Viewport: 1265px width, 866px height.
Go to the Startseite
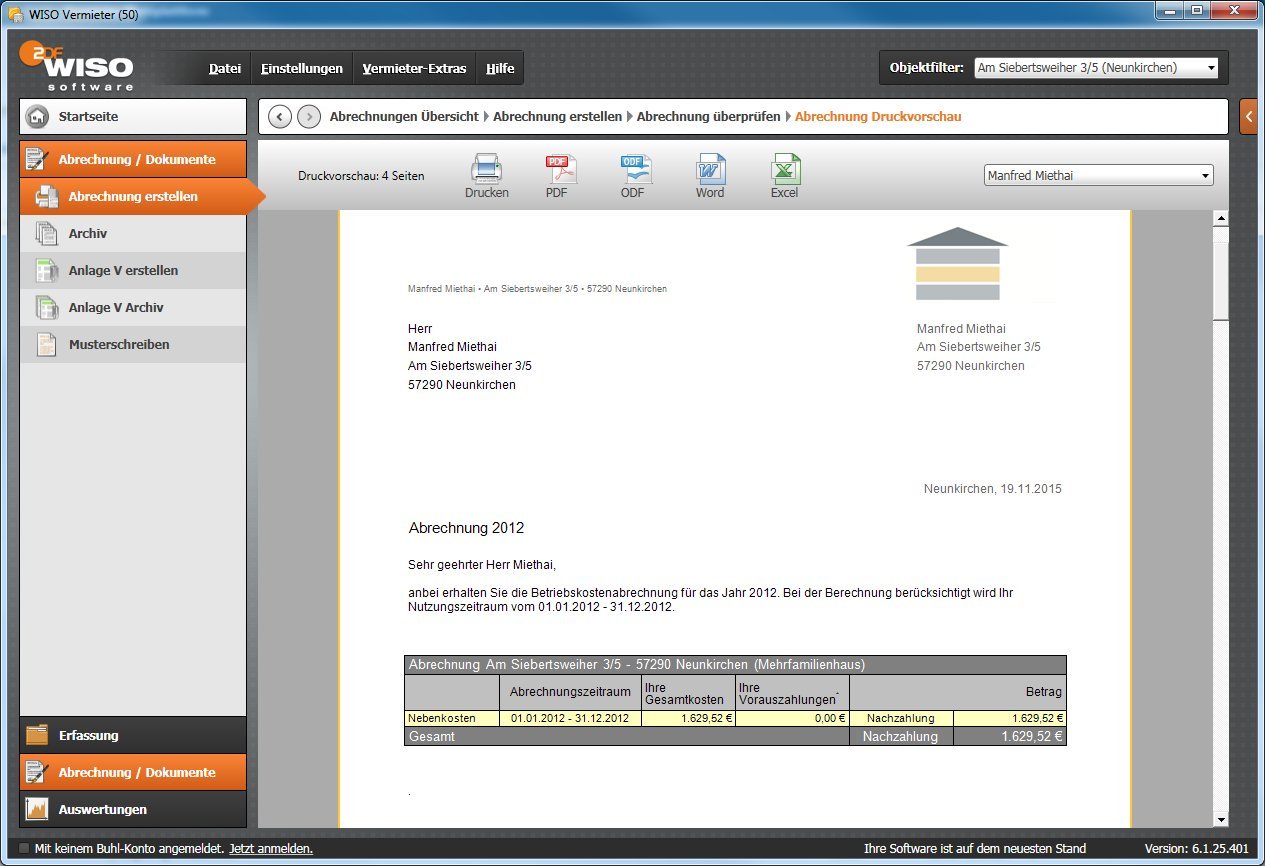coord(133,117)
